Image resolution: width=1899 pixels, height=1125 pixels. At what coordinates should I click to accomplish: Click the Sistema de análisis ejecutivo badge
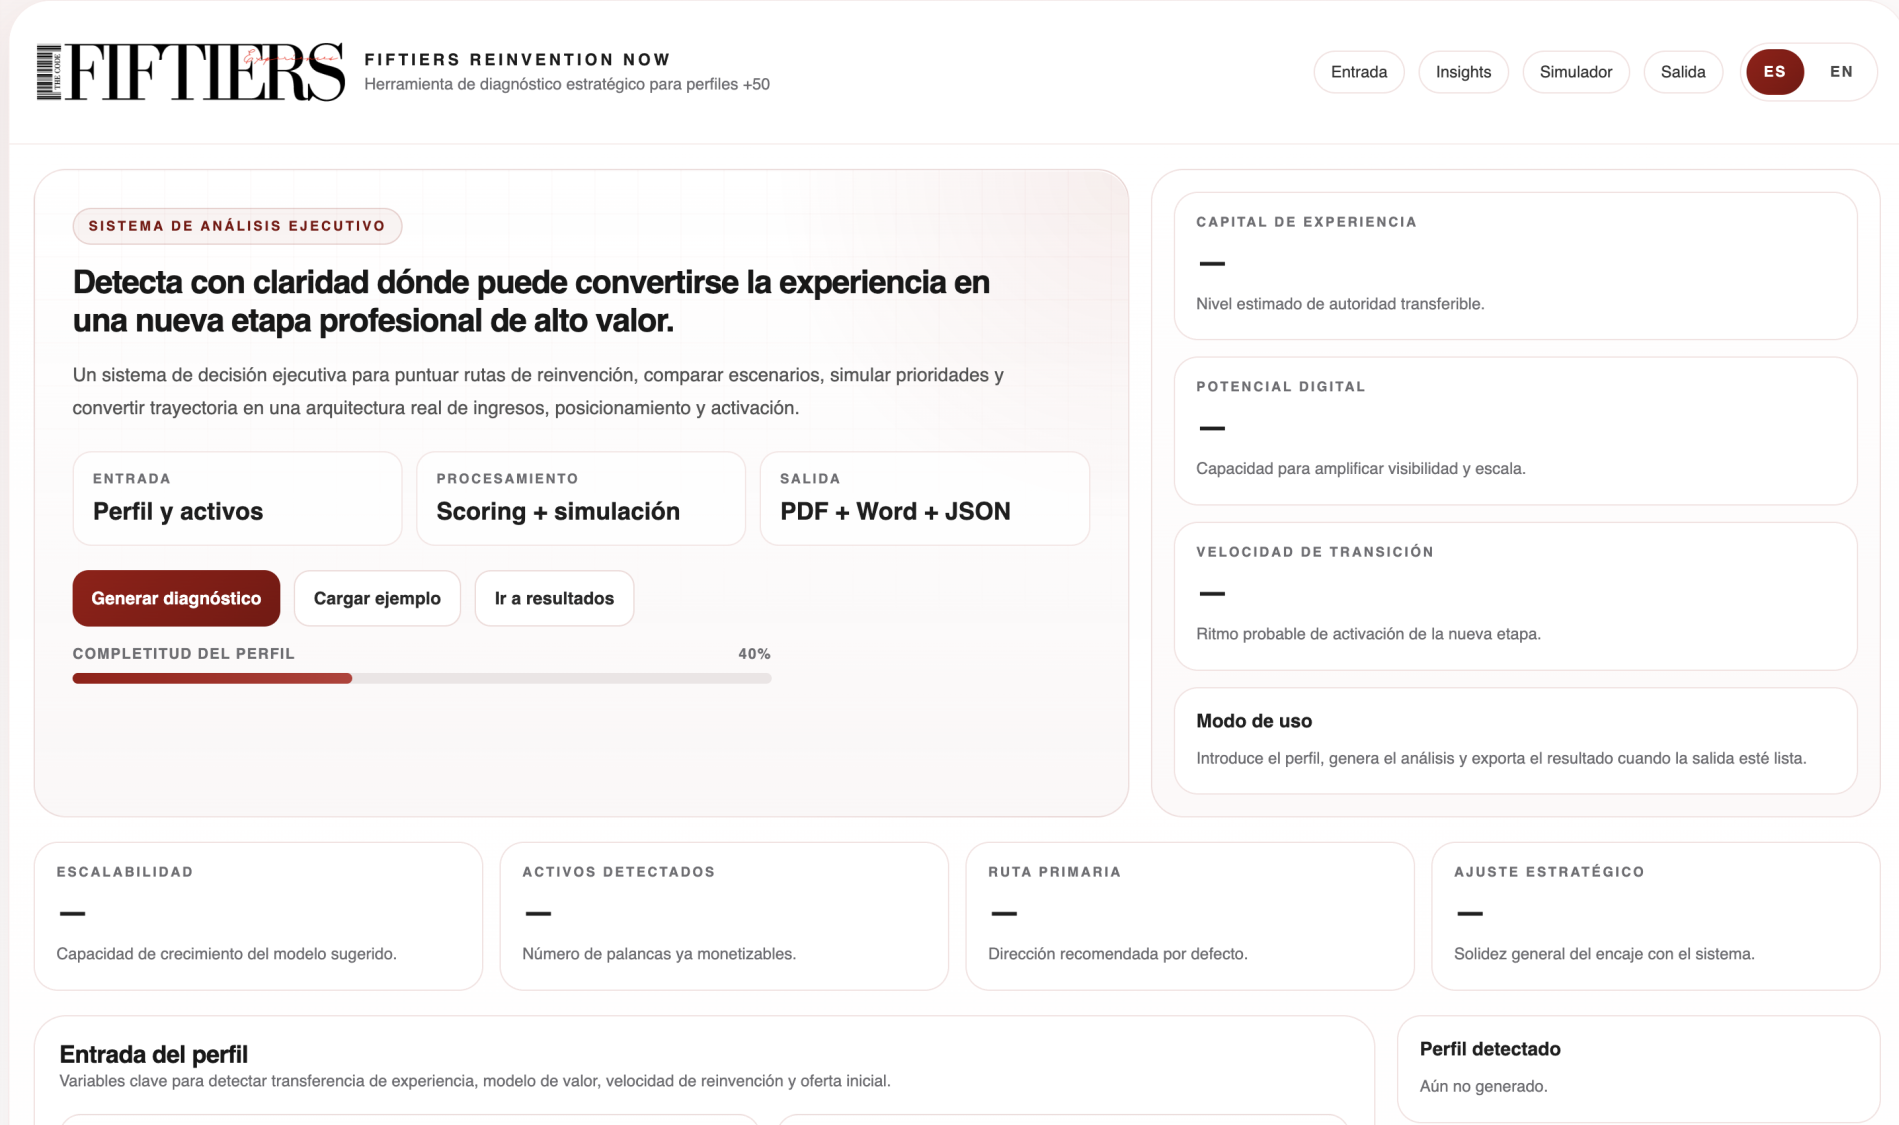pos(237,226)
